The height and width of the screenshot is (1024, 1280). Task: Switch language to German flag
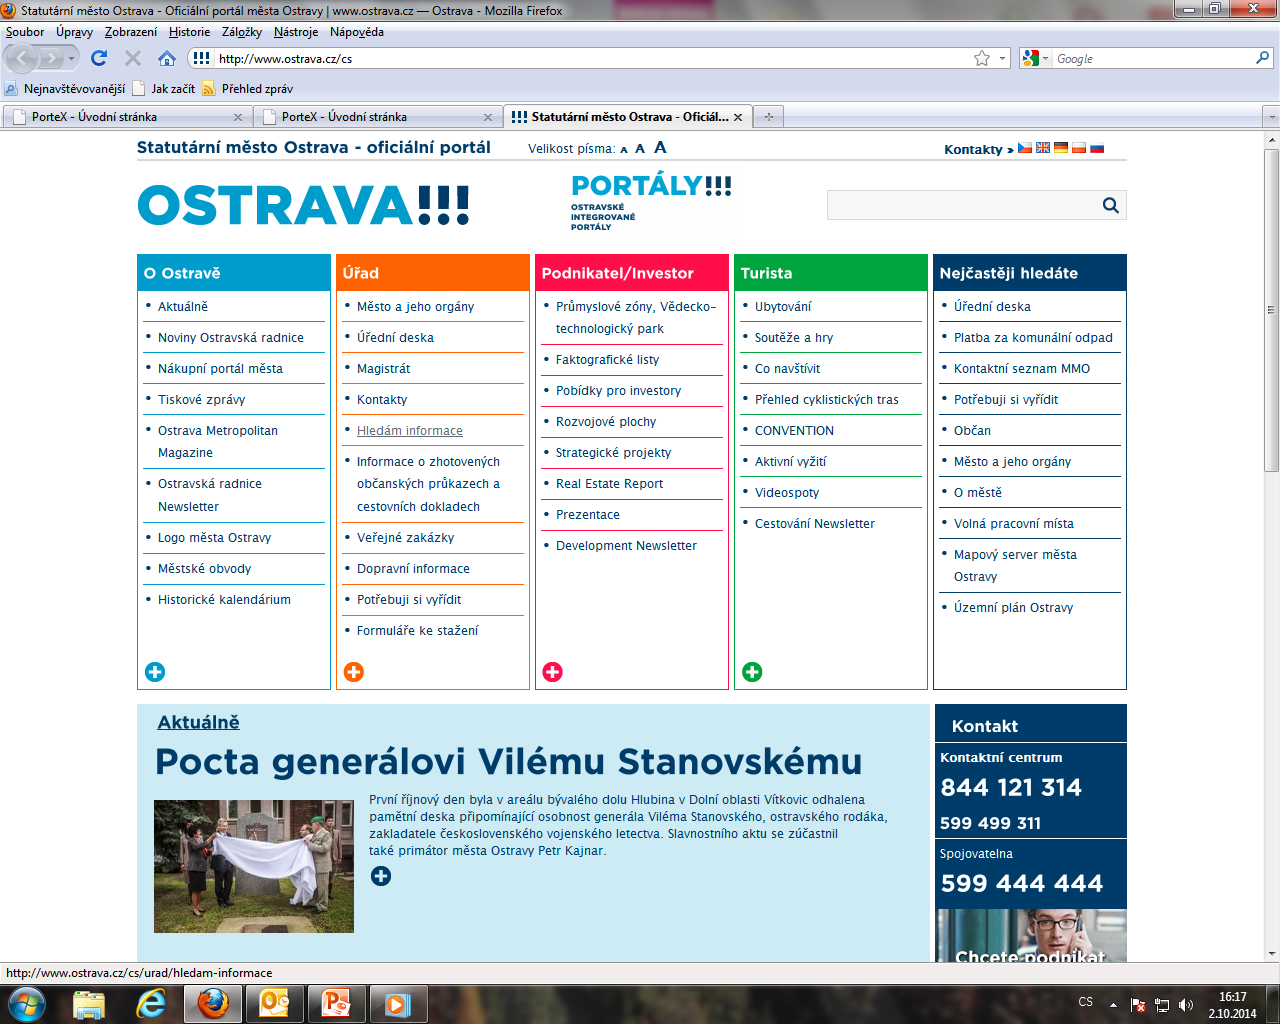point(1061,148)
